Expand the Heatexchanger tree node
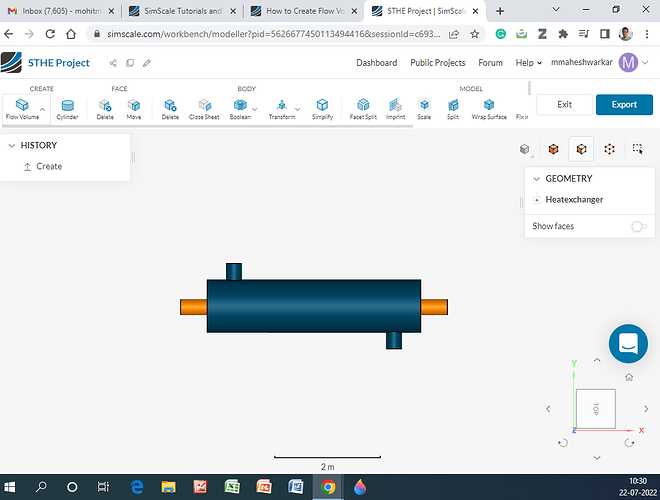The width and height of the screenshot is (660, 500). [x=537, y=200]
